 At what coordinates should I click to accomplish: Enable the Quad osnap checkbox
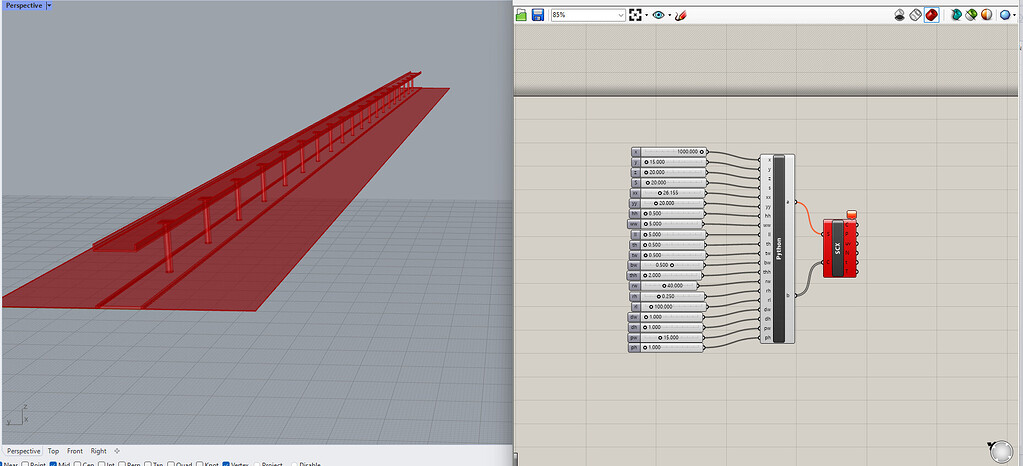click(172, 465)
